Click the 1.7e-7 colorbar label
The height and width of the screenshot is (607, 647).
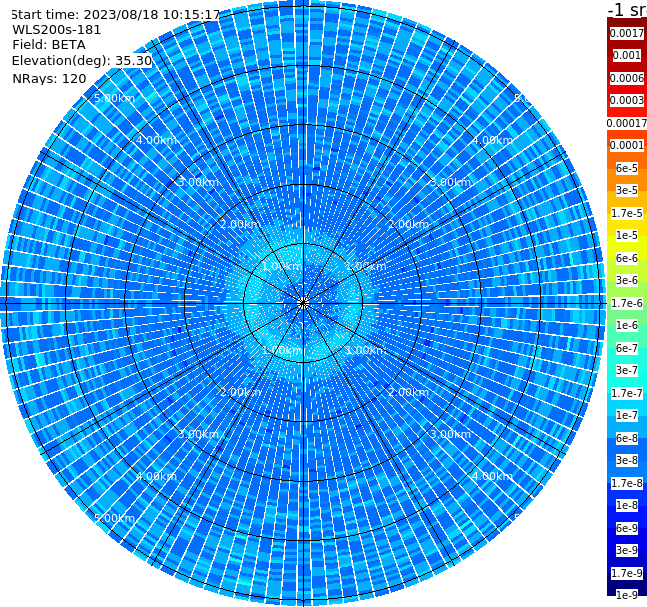[627, 393]
